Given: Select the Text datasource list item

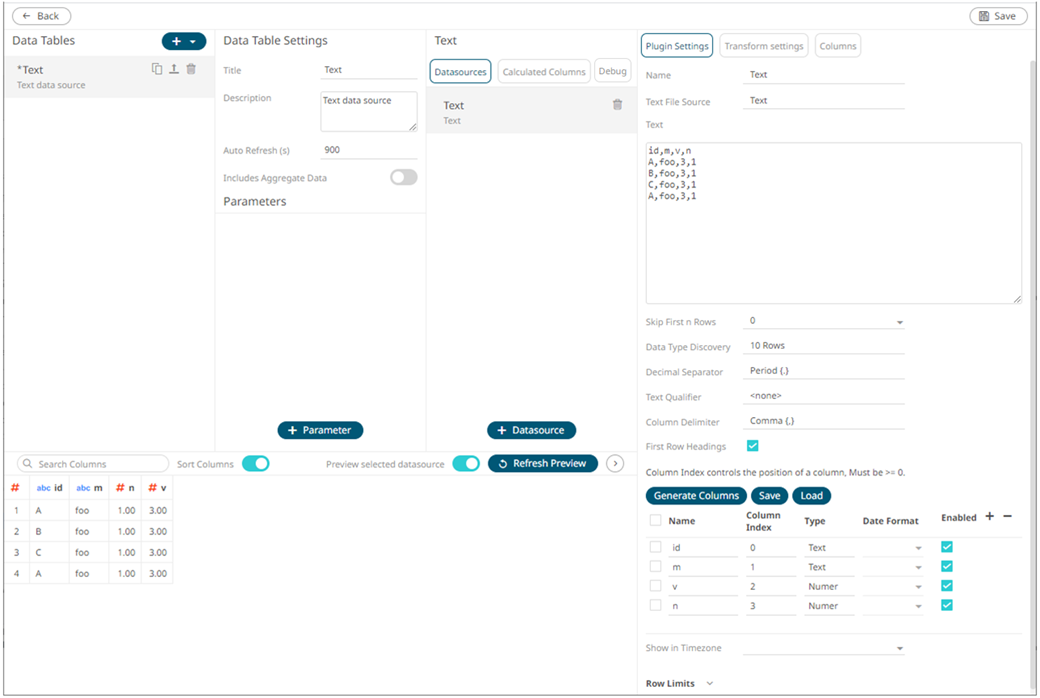Looking at the screenshot, I should [x=531, y=111].
